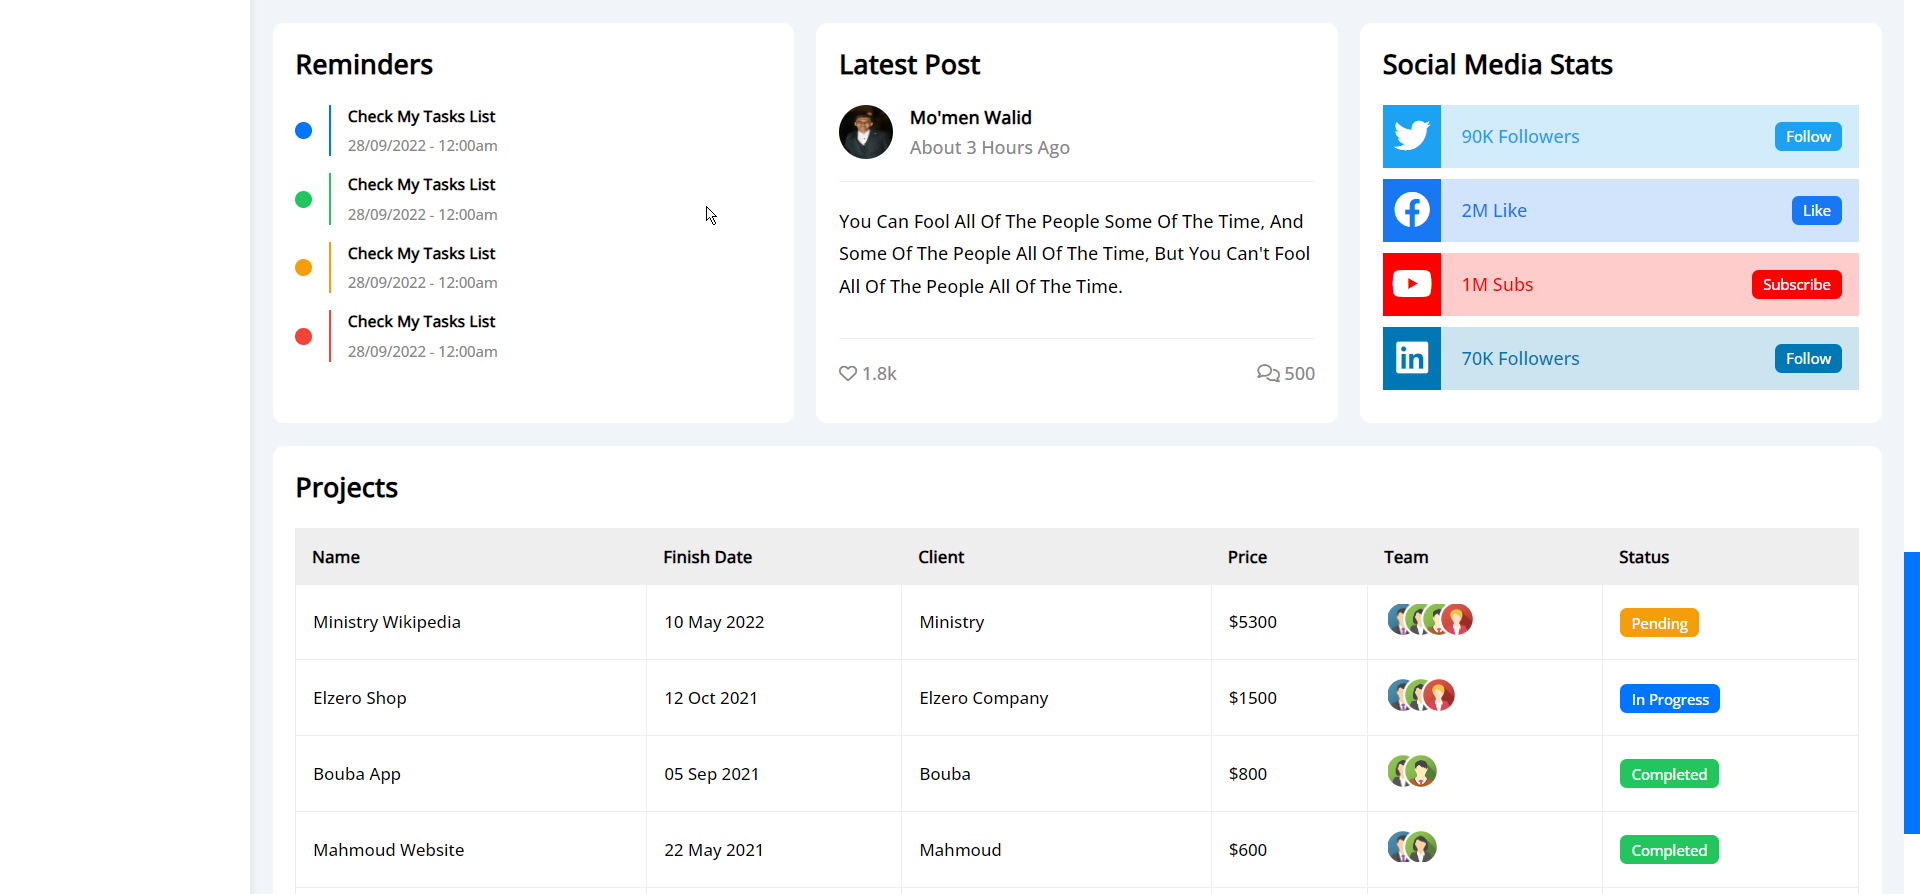Click the In Progress status badge

tap(1669, 699)
